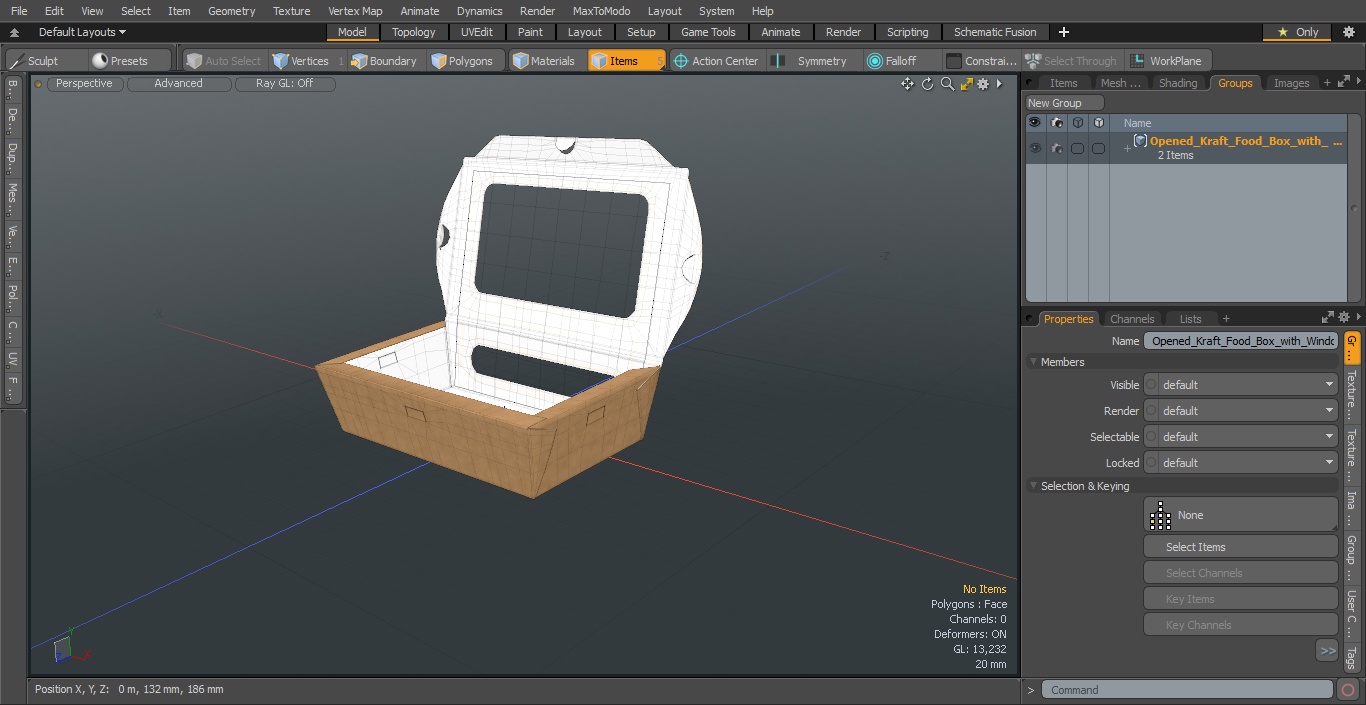Open the Perspective view type dropdown
This screenshot has width=1366, height=705.
(84, 84)
